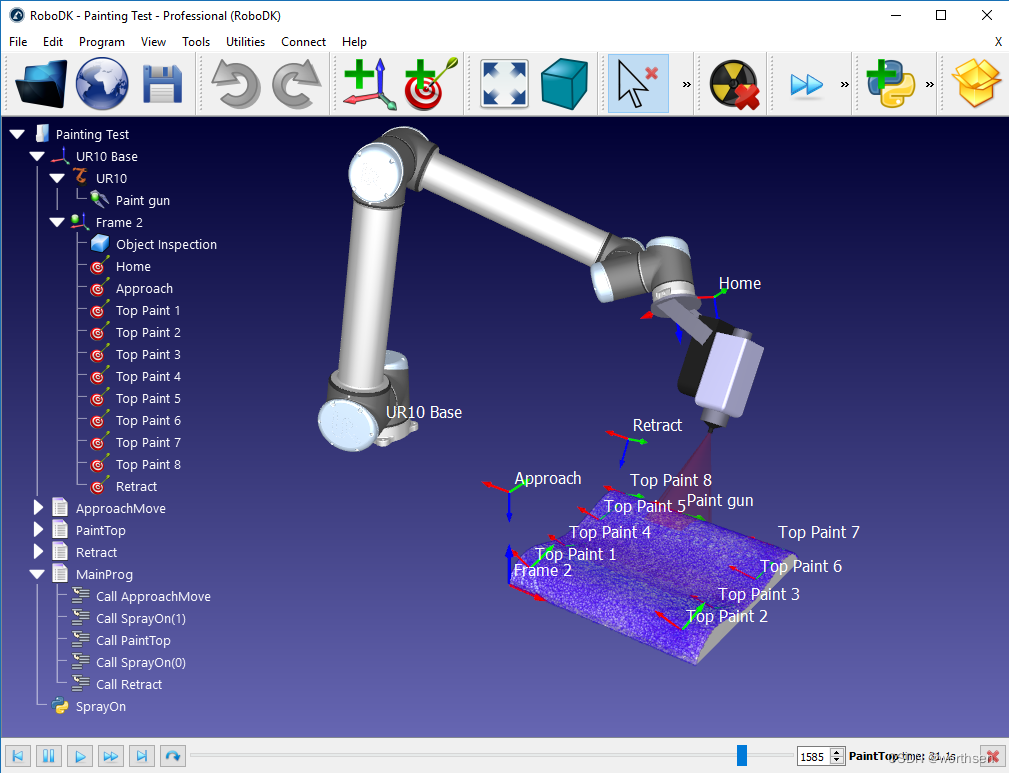
Task: Expand toolbar overflow after cursor tool
Action: tap(687, 84)
